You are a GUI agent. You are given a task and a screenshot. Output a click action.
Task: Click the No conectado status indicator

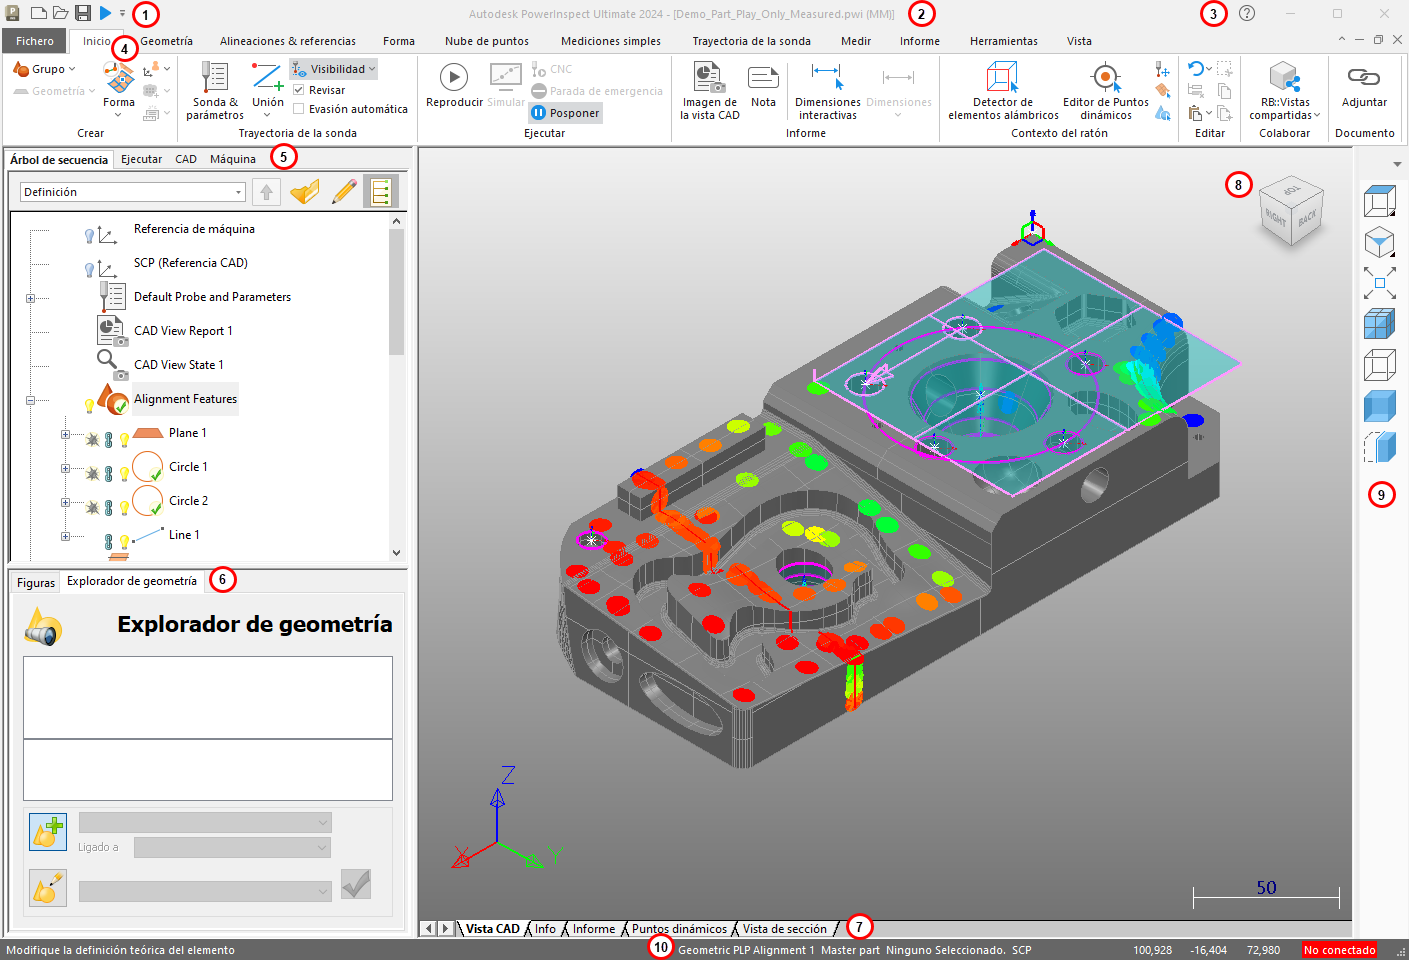[1339, 950]
